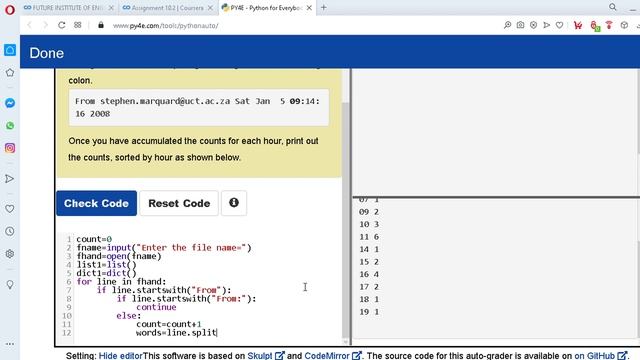
Task: Add page to bookmarks with heart icon
Action: 560,25
